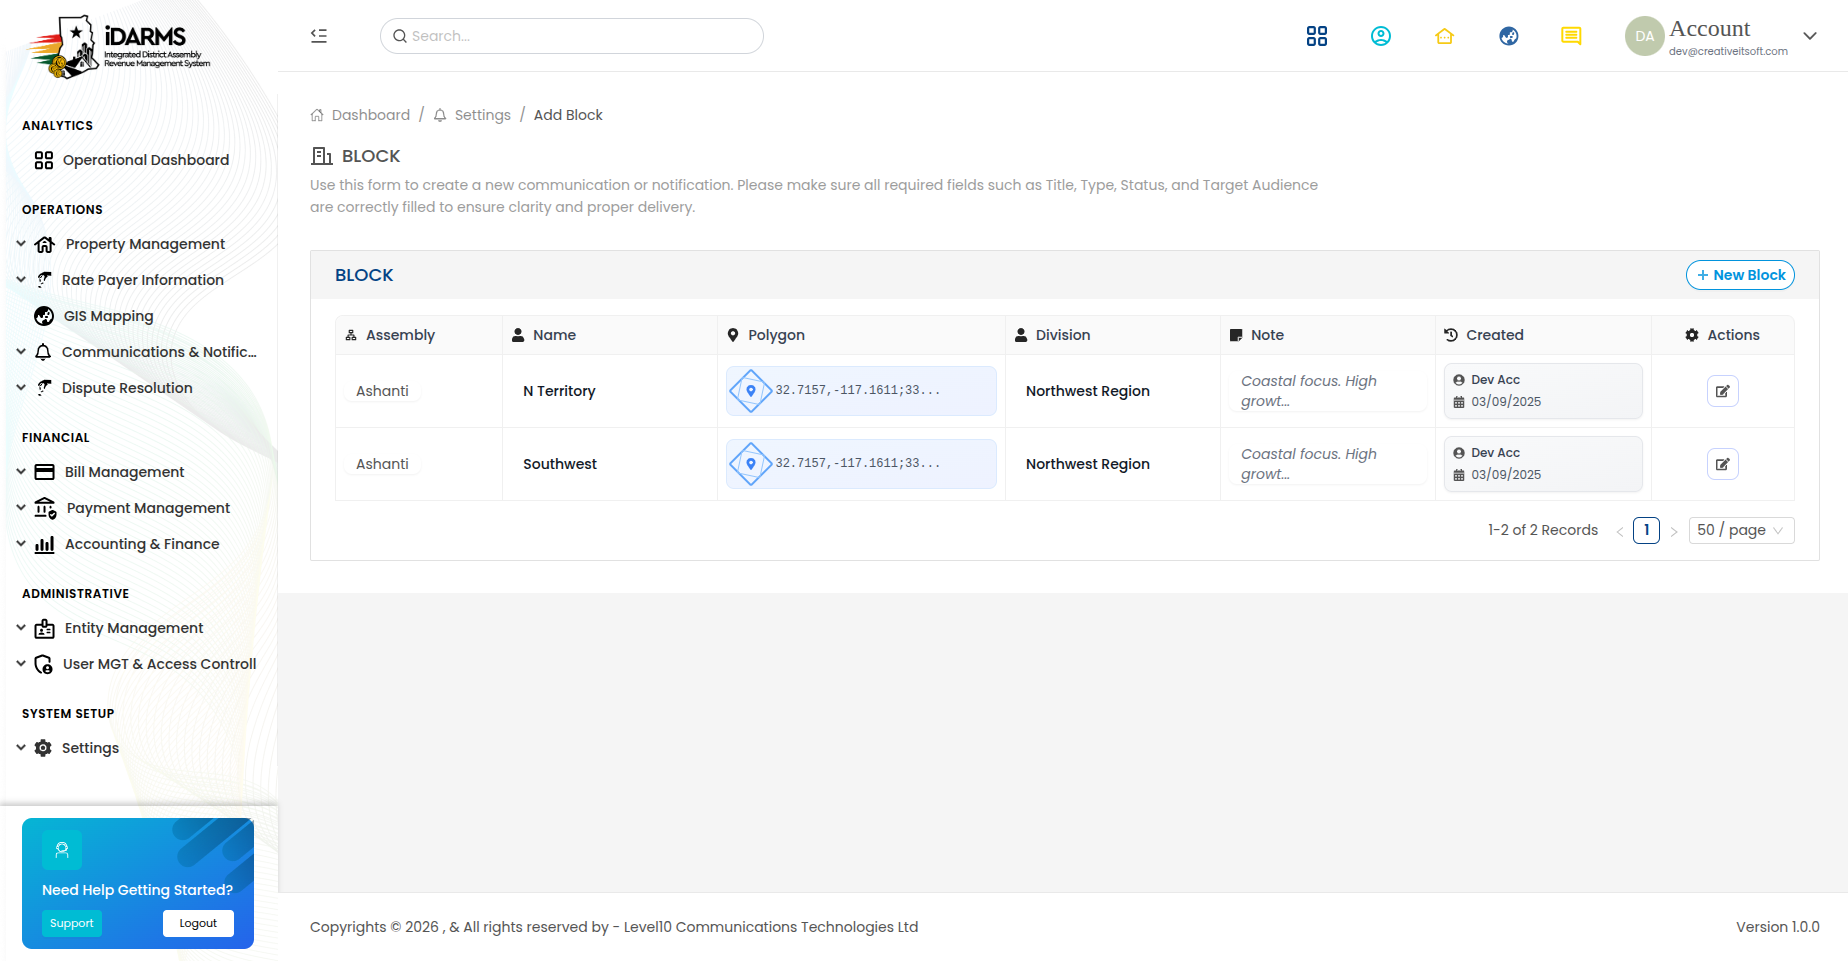Click the orange home icon in header

1444,36
